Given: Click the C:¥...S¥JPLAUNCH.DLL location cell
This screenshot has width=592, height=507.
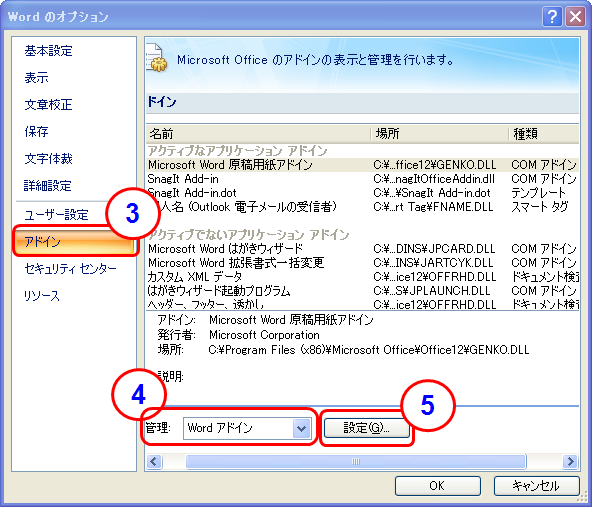Looking at the screenshot, I should (432, 291).
